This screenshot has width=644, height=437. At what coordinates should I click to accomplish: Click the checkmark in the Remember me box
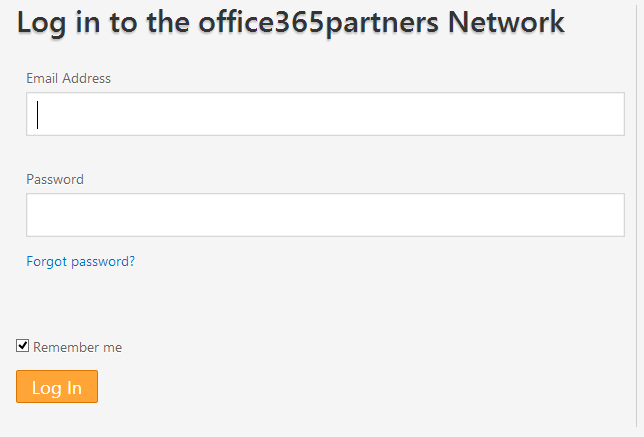23,345
